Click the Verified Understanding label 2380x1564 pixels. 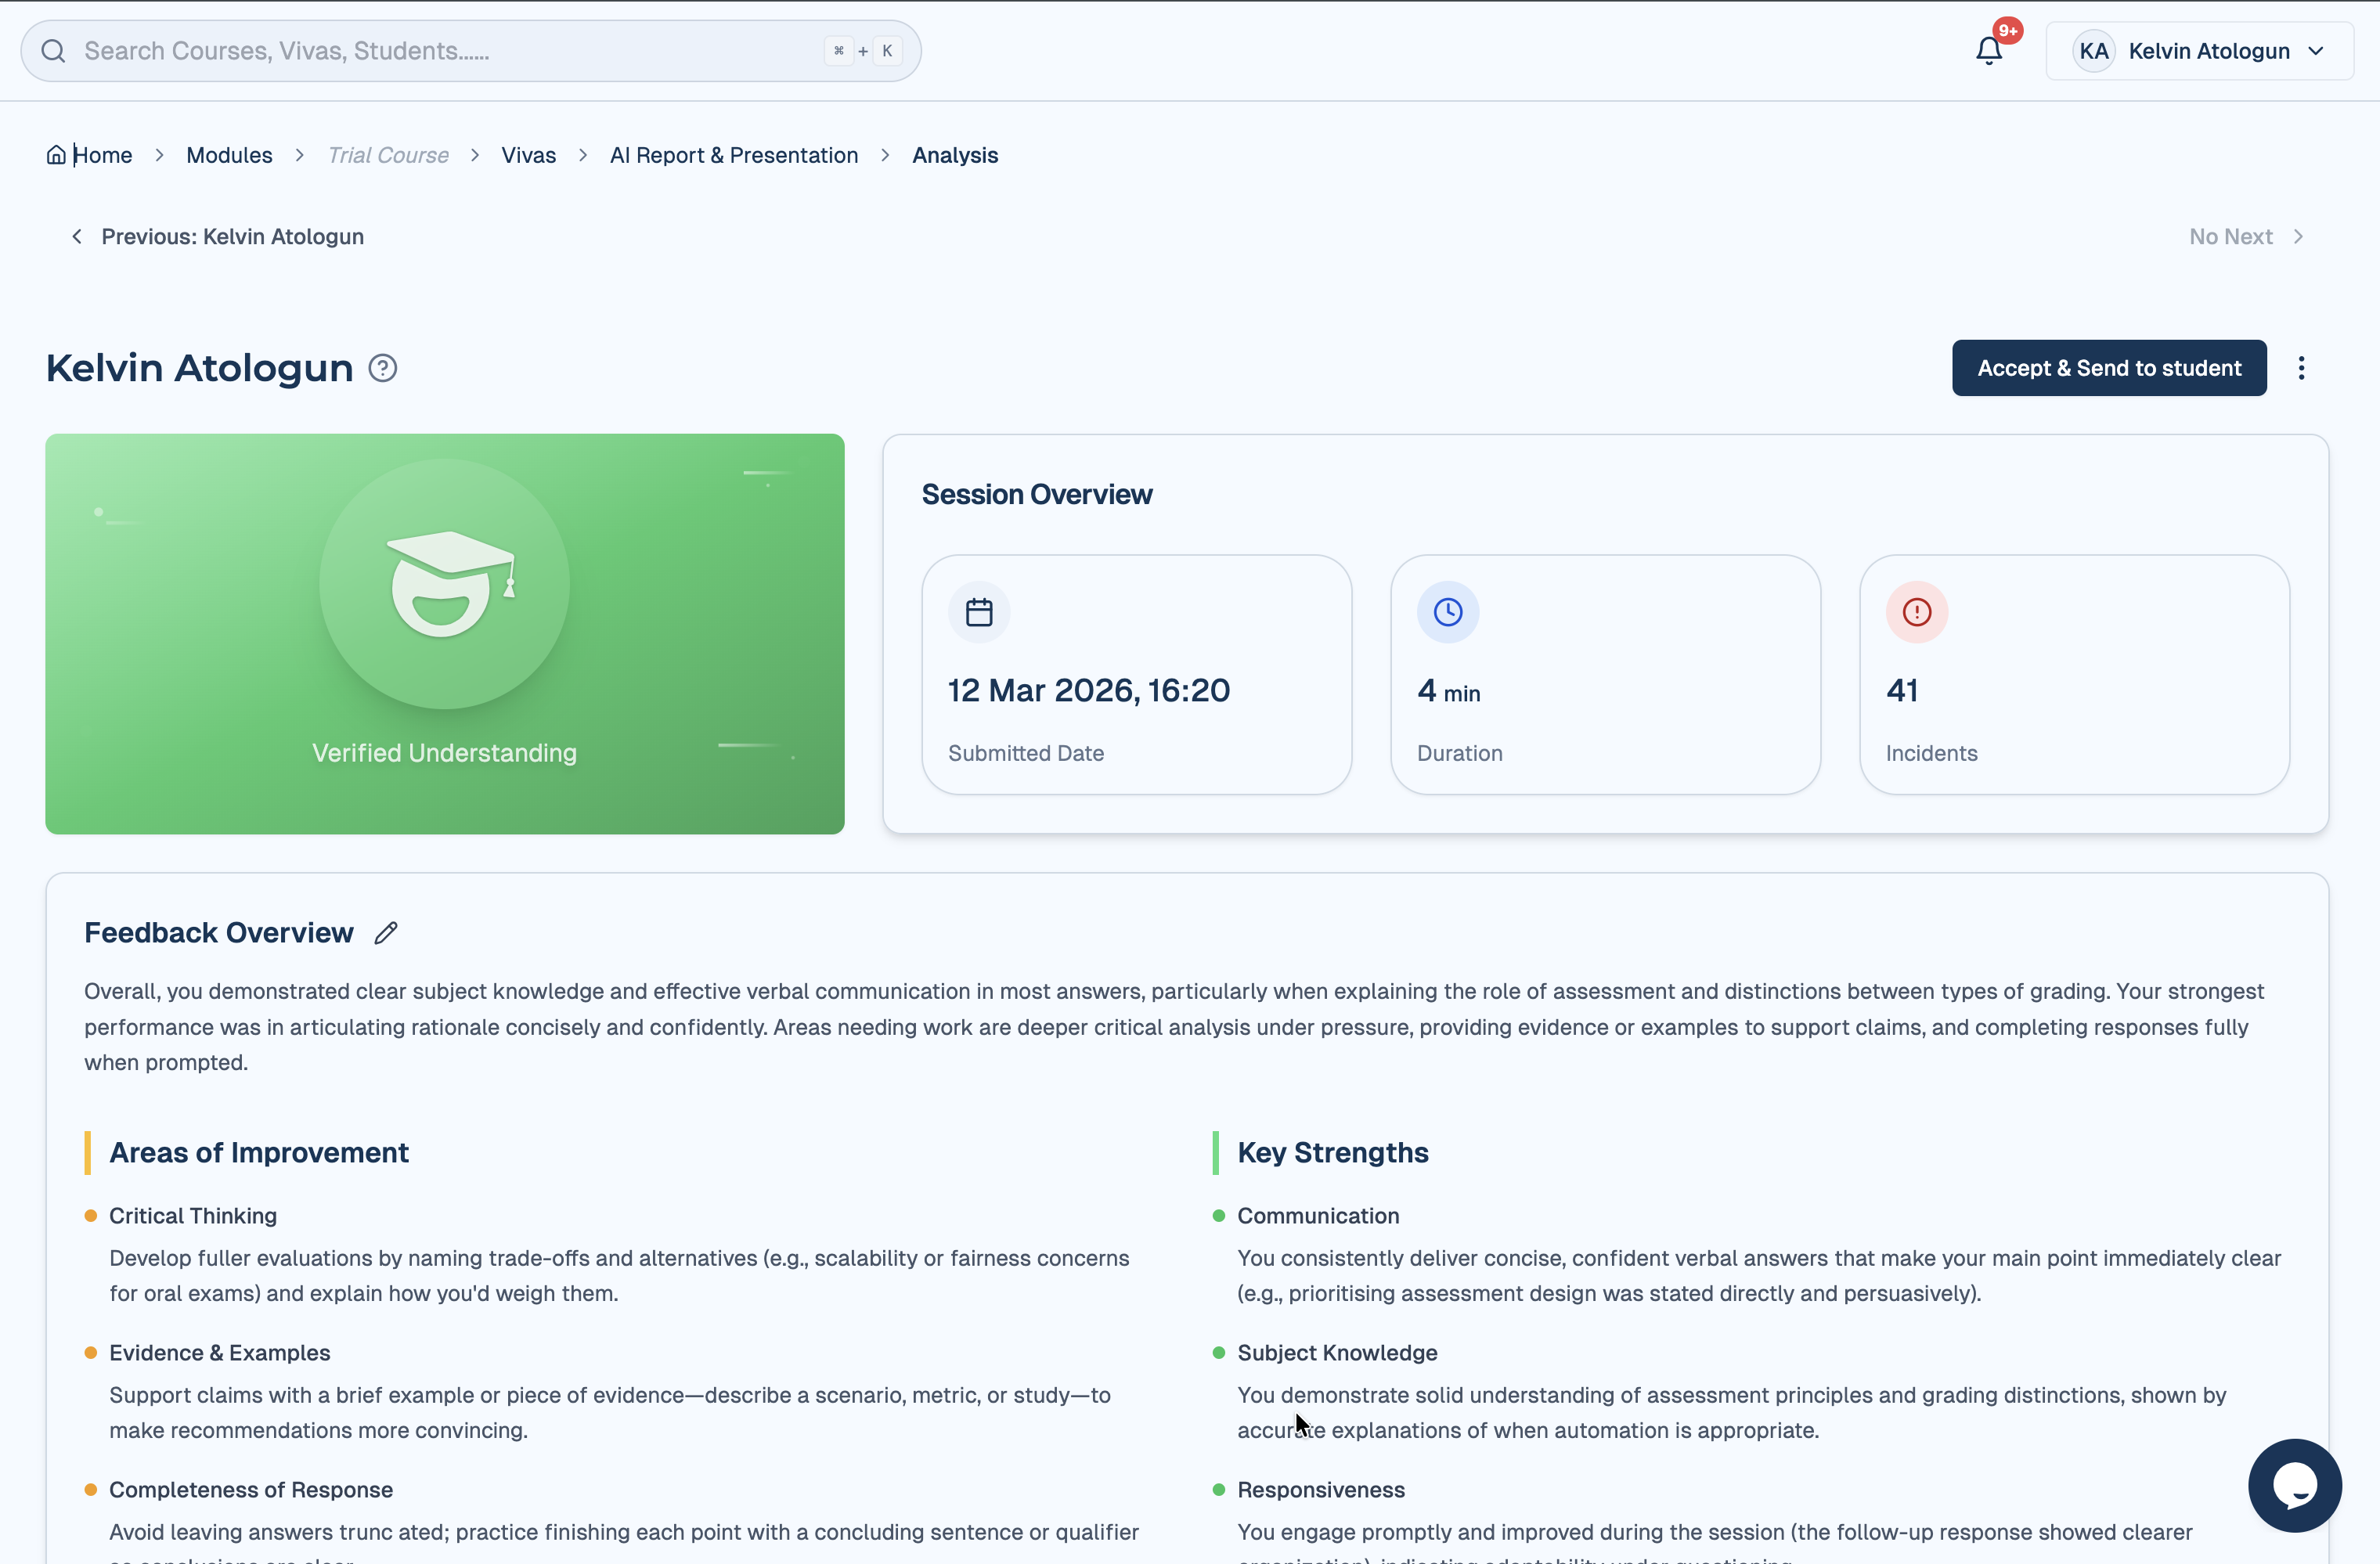[444, 753]
